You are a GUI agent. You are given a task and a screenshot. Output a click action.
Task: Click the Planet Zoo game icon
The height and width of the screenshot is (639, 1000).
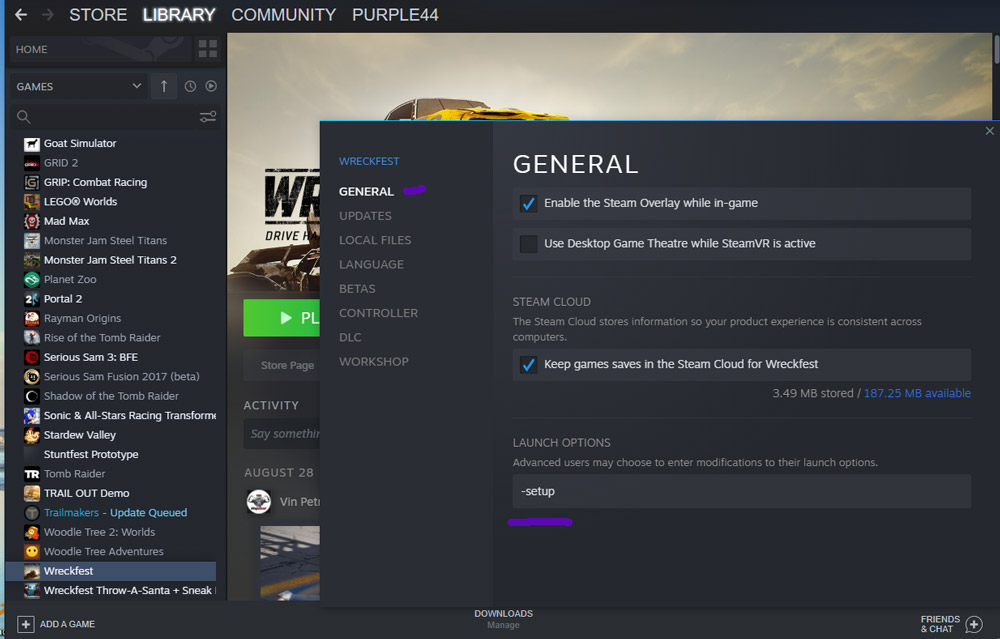point(32,280)
